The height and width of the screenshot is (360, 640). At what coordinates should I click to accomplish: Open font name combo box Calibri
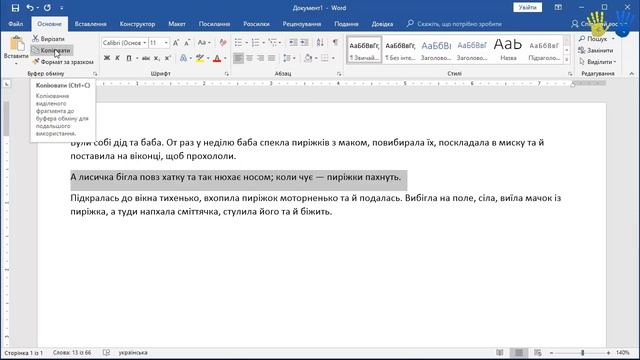(x=124, y=43)
